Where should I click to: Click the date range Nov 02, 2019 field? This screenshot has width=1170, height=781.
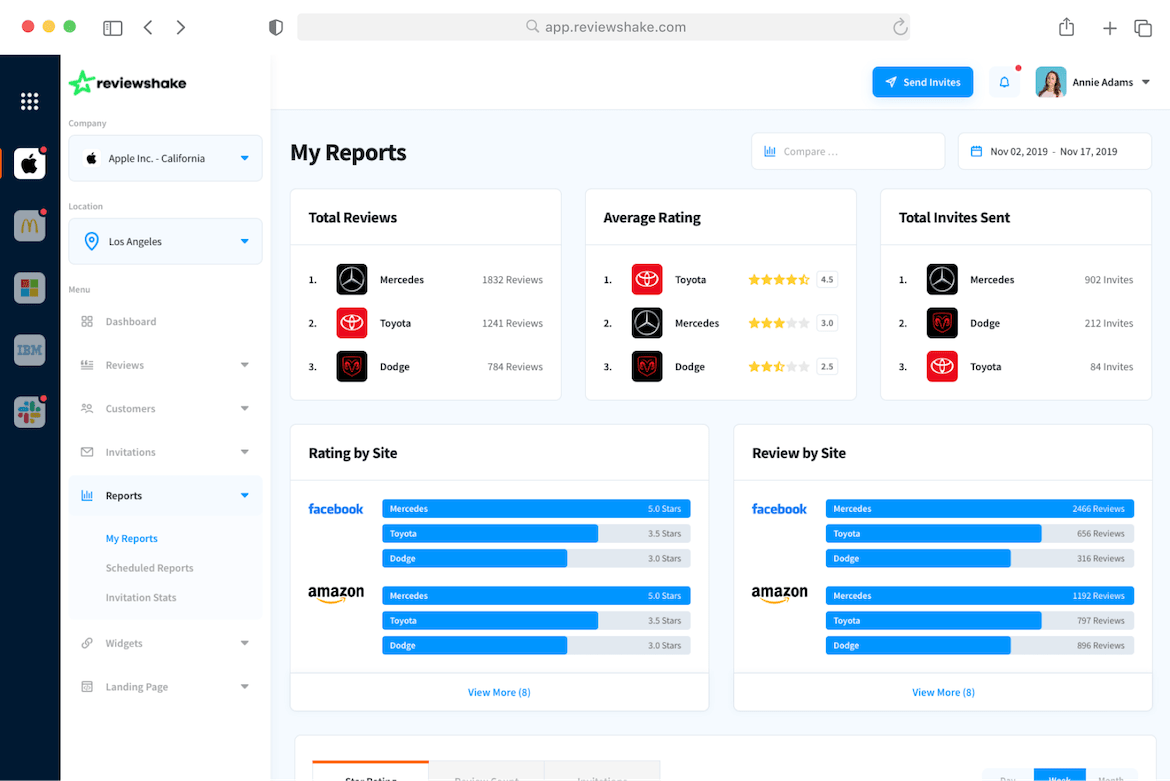click(1054, 151)
